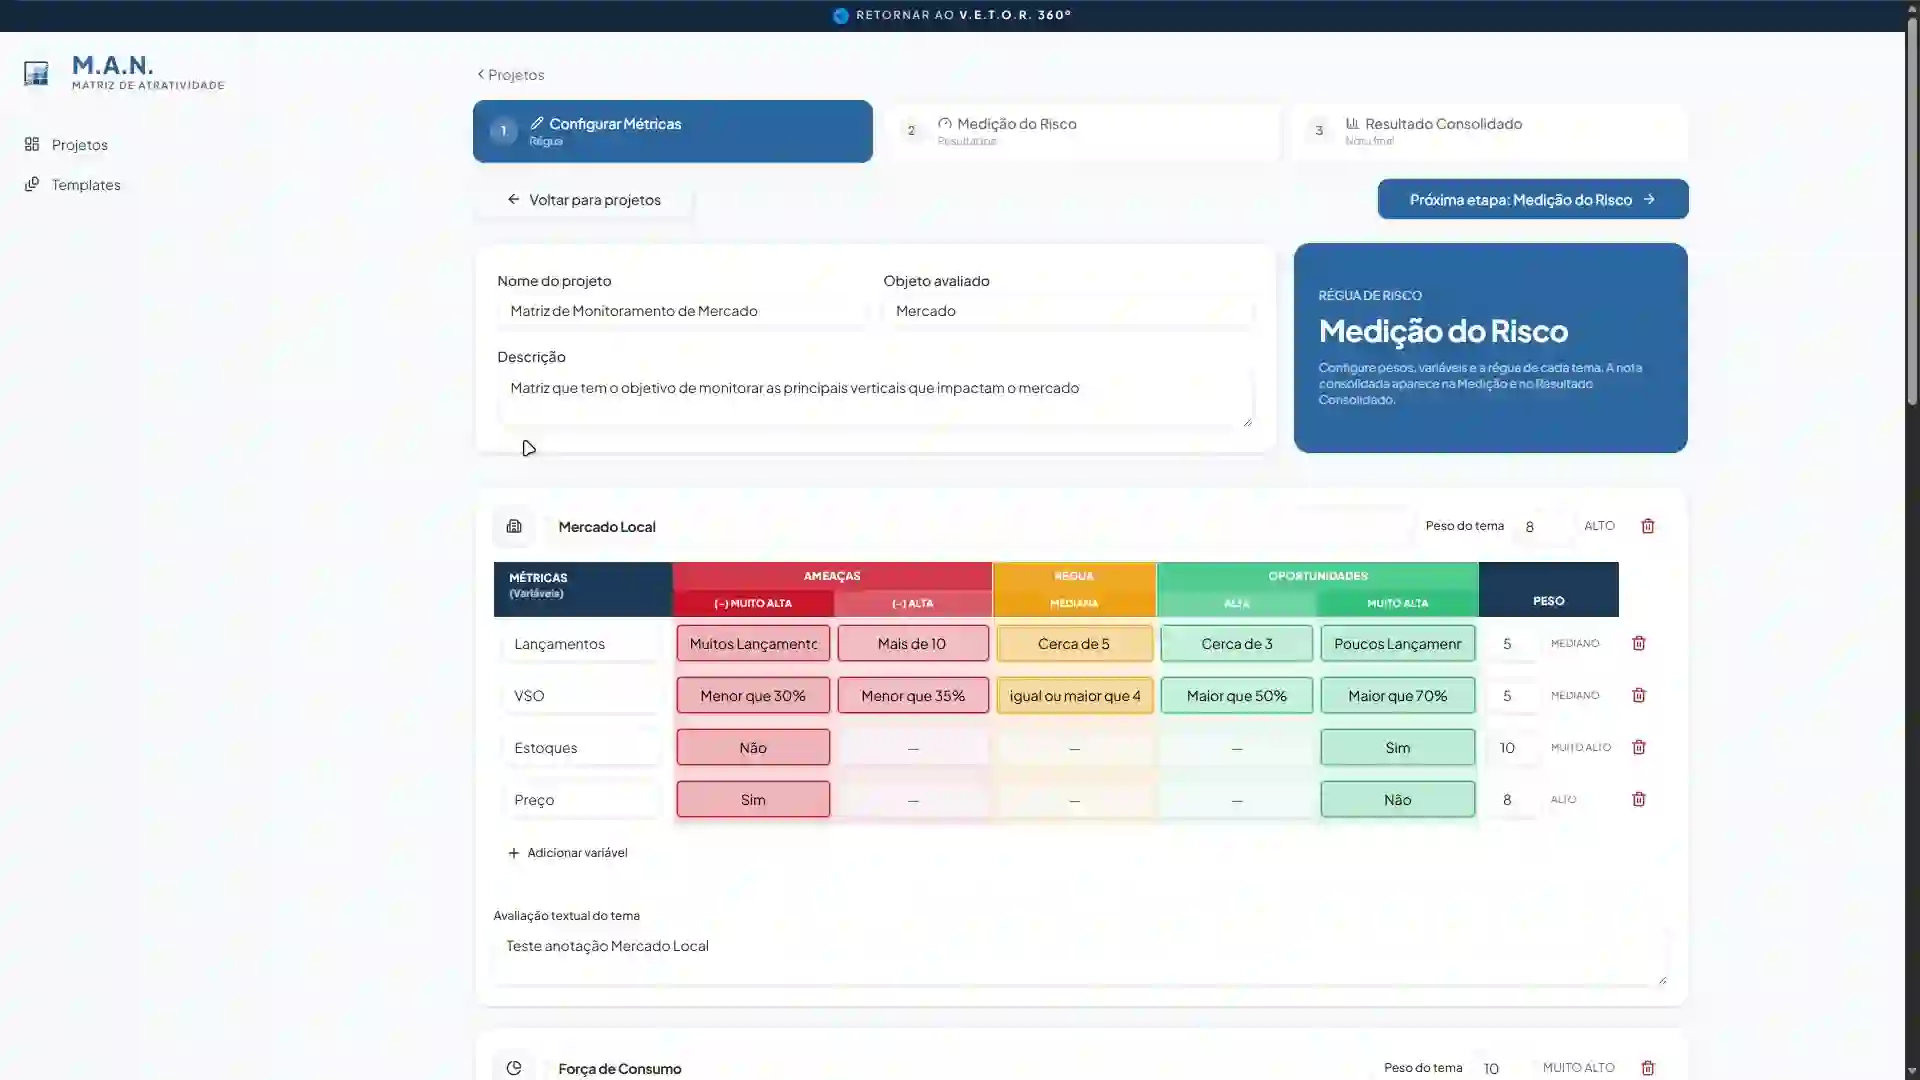The width and height of the screenshot is (1920, 1080).
Task: Switch to Medição do Risco step
Action: coord(1082,131)
